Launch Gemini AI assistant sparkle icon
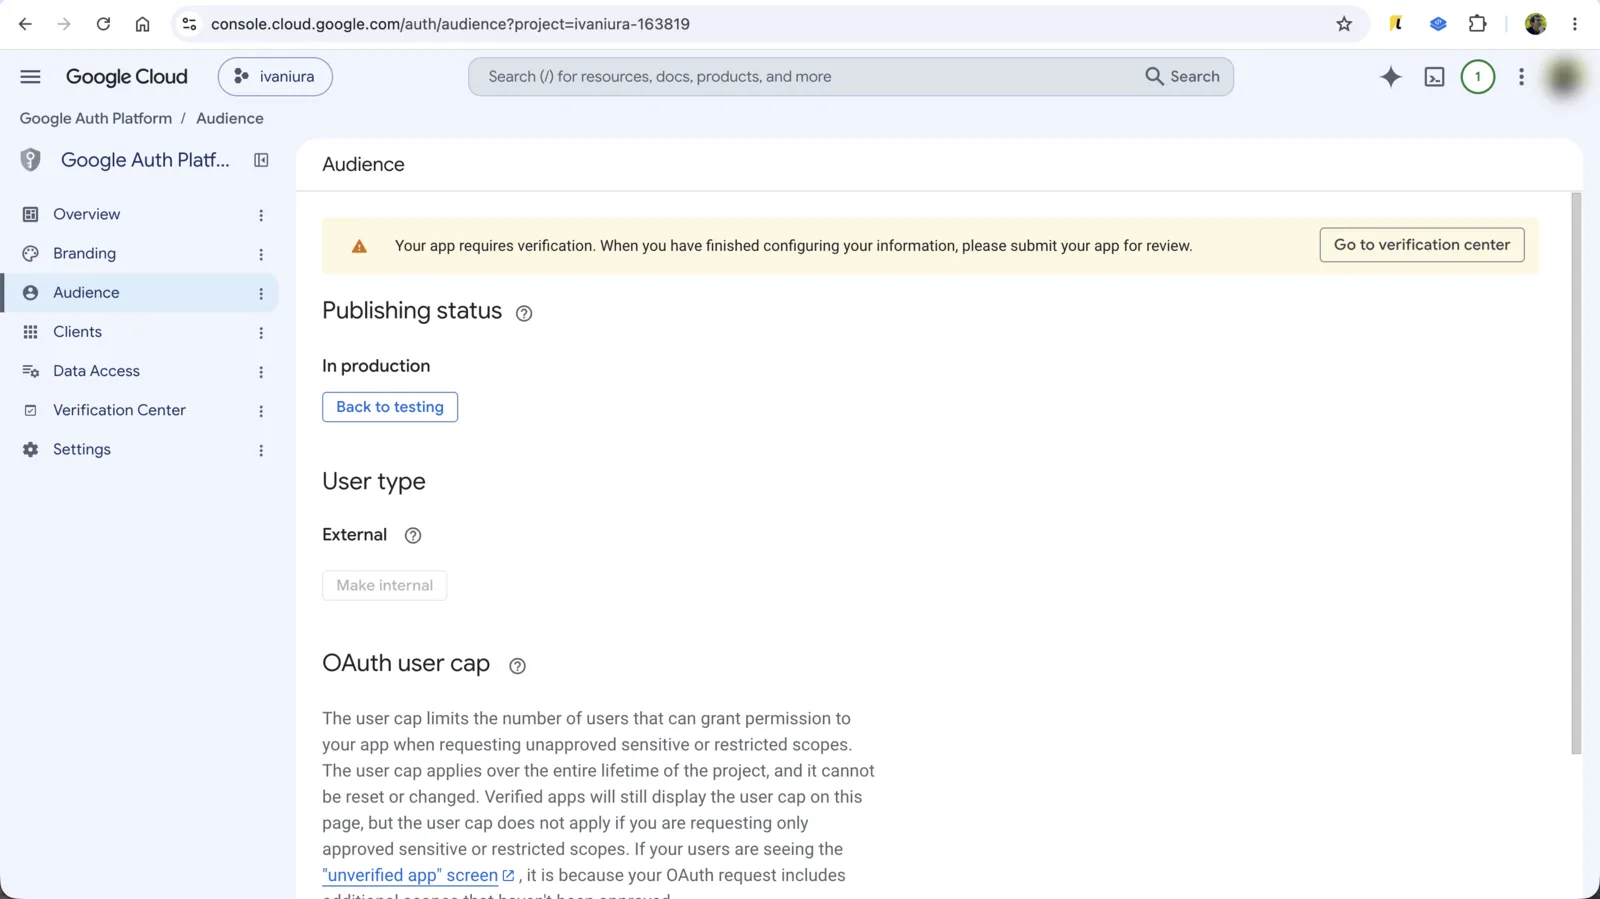The width and height of the screenshot is (1600, 899). pyautogui.click(x=1390, y=77)
